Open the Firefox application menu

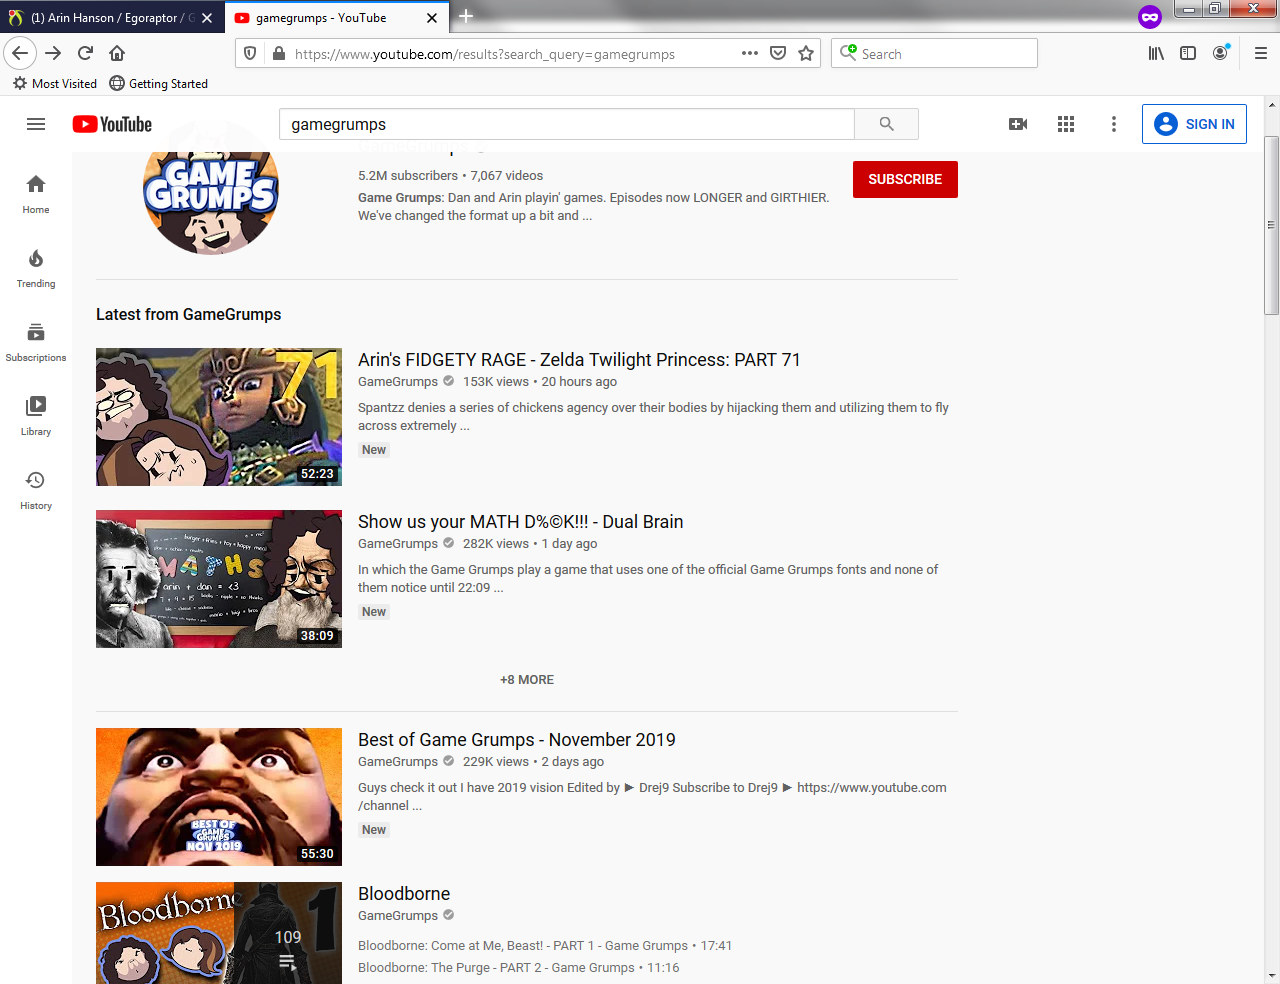coord(1260,53)
